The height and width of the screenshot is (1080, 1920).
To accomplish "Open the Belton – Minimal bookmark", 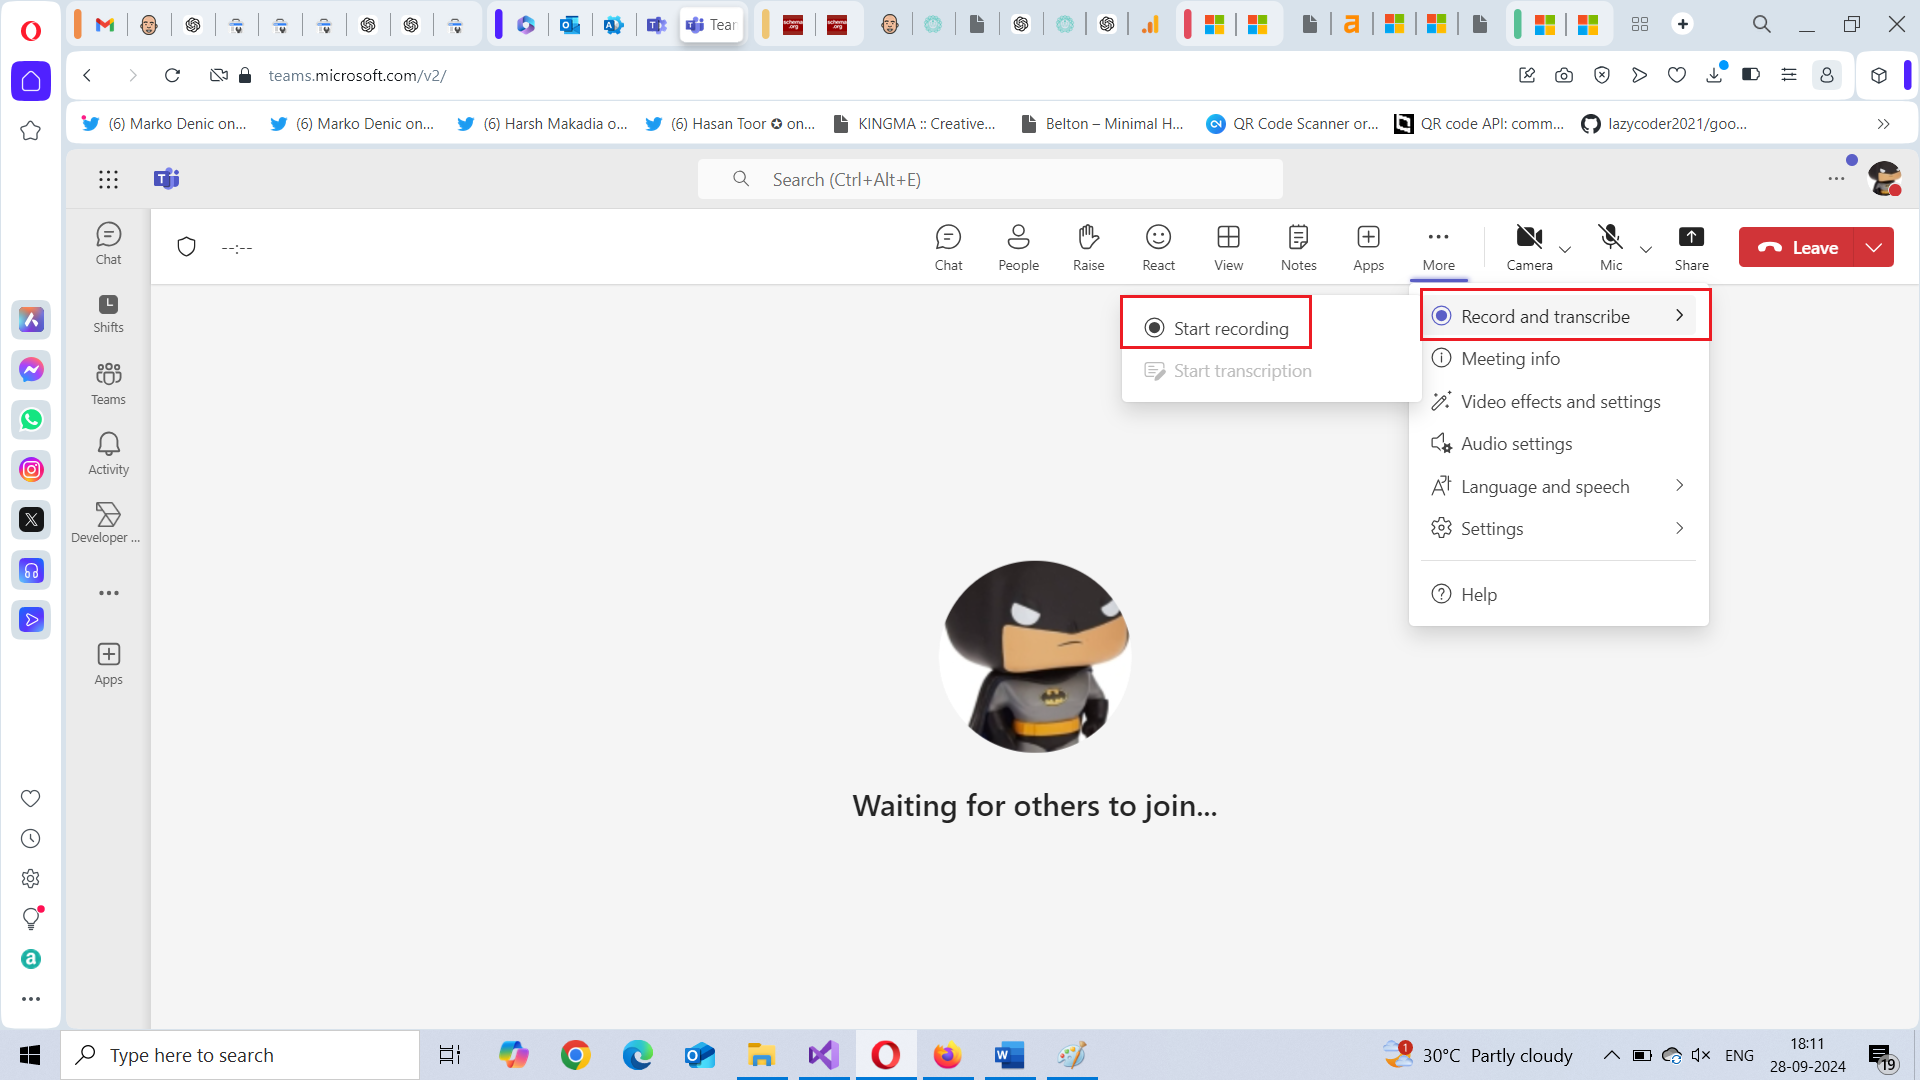I will point(1101,124).
